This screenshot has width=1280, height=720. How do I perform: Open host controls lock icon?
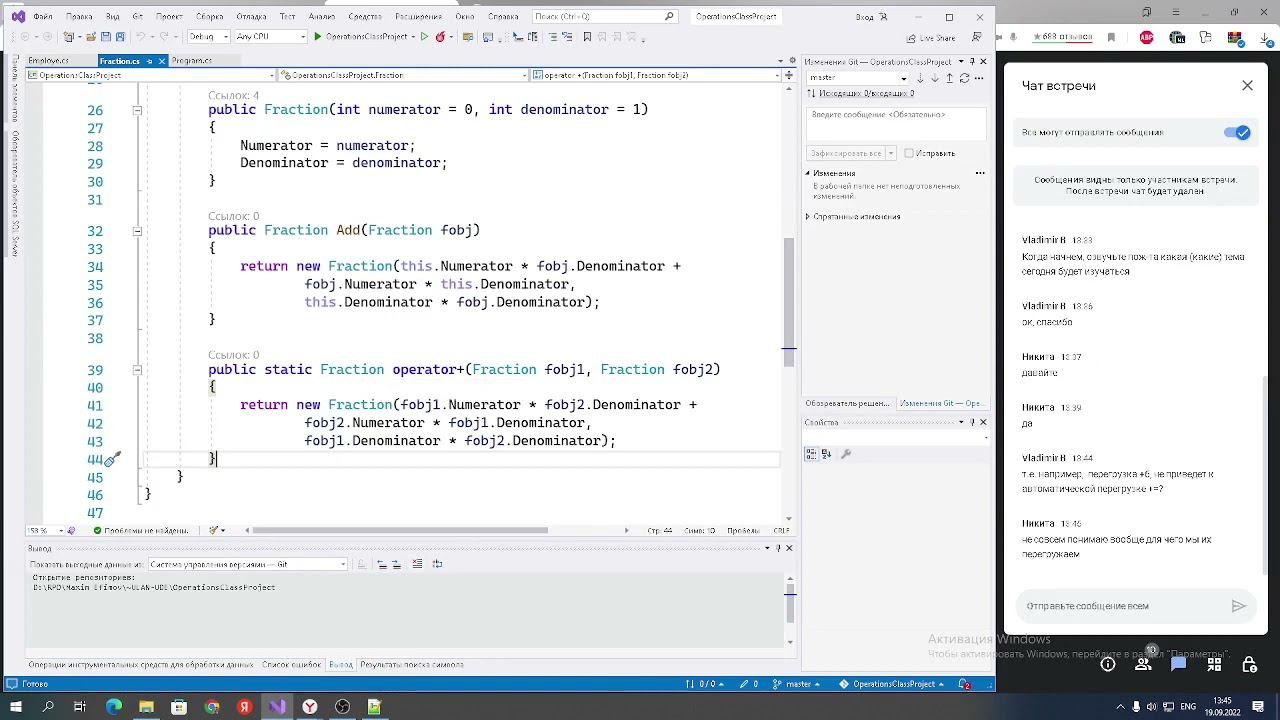[x=1250, y=664]
